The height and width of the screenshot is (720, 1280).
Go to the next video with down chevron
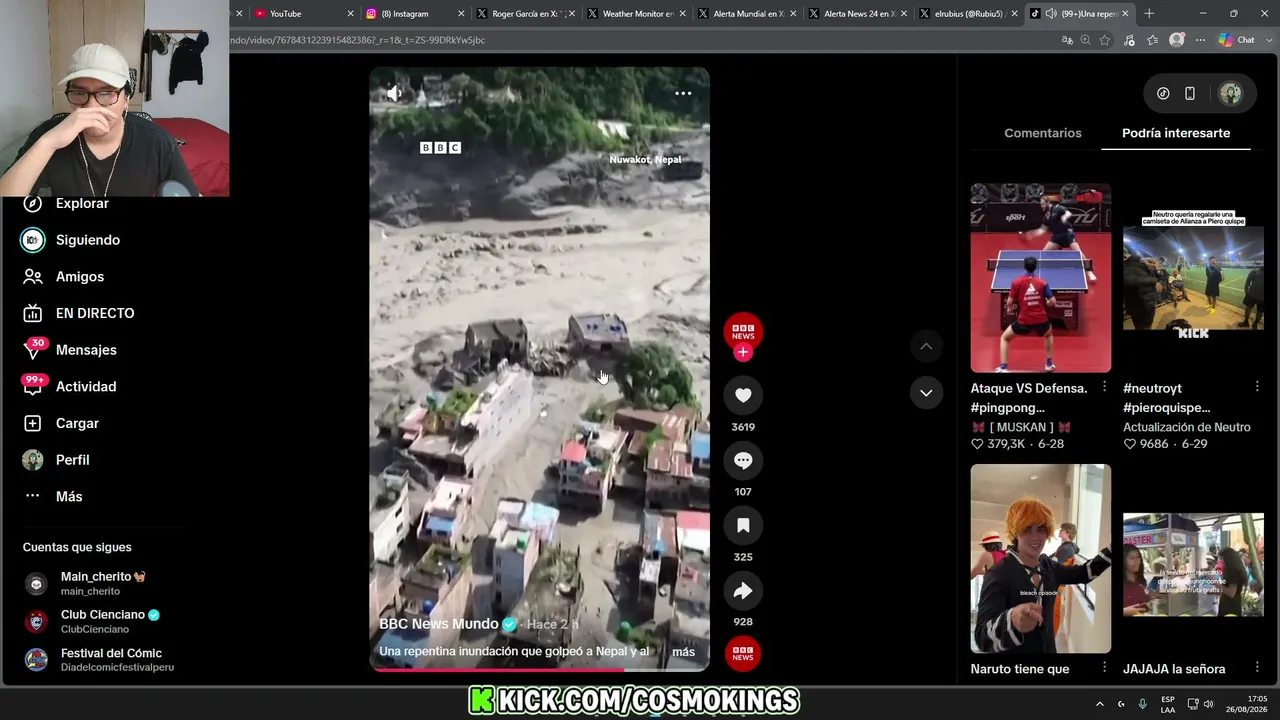coord(926,393)
